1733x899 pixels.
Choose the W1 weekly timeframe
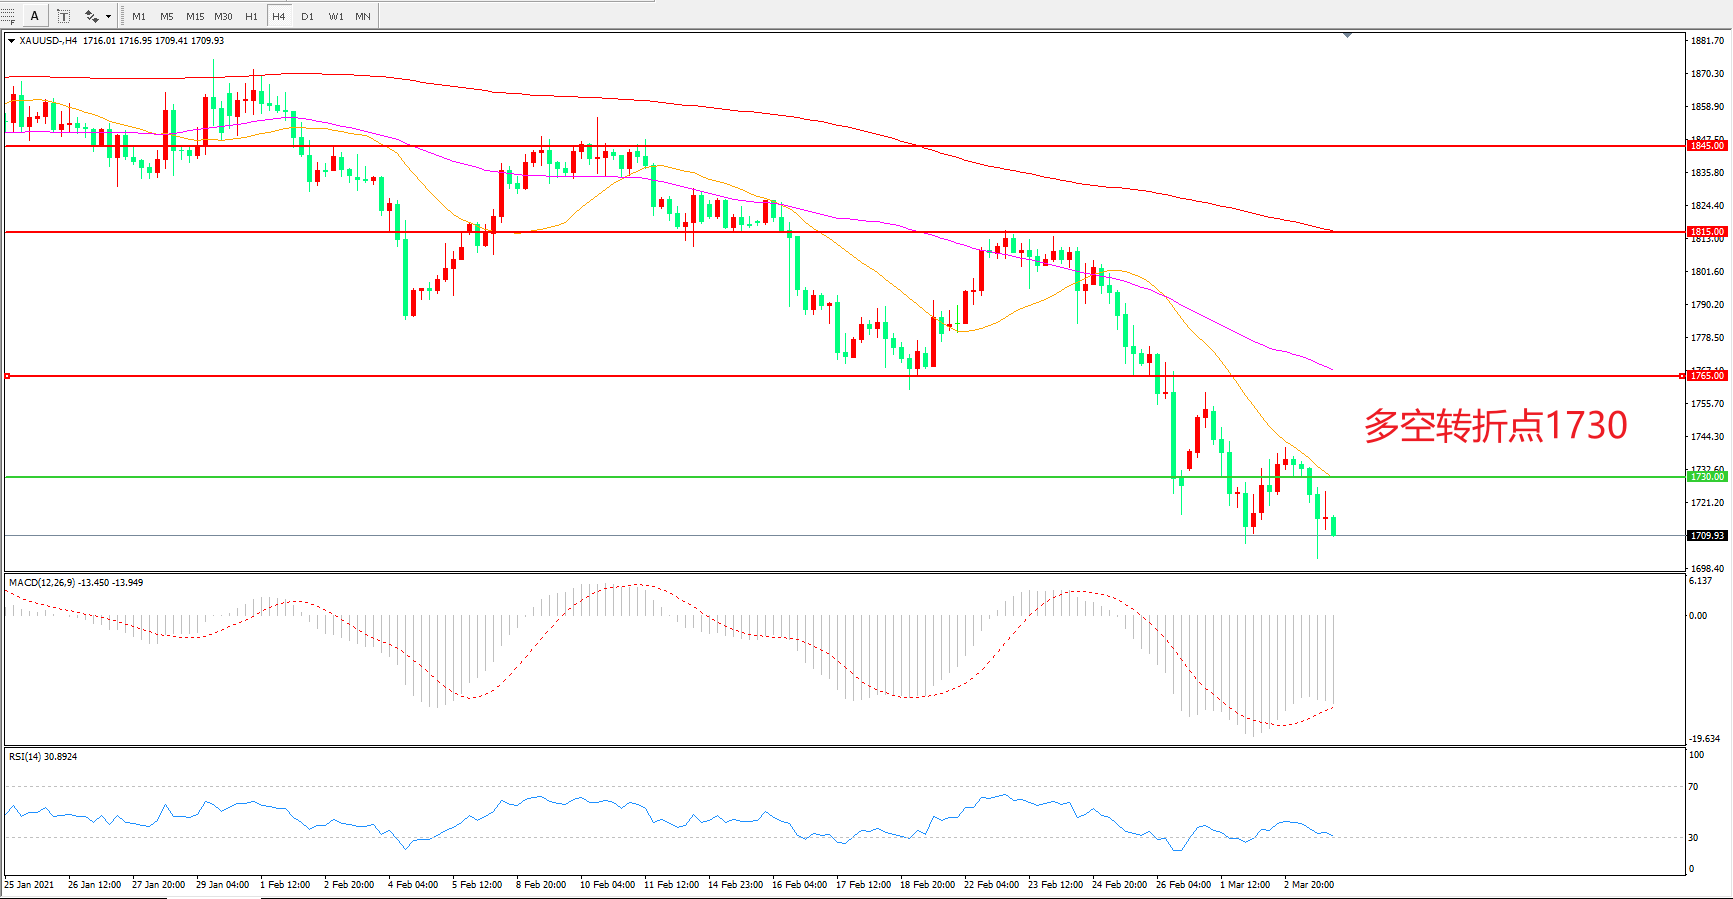pyautogui.click(x=335, y=16)
